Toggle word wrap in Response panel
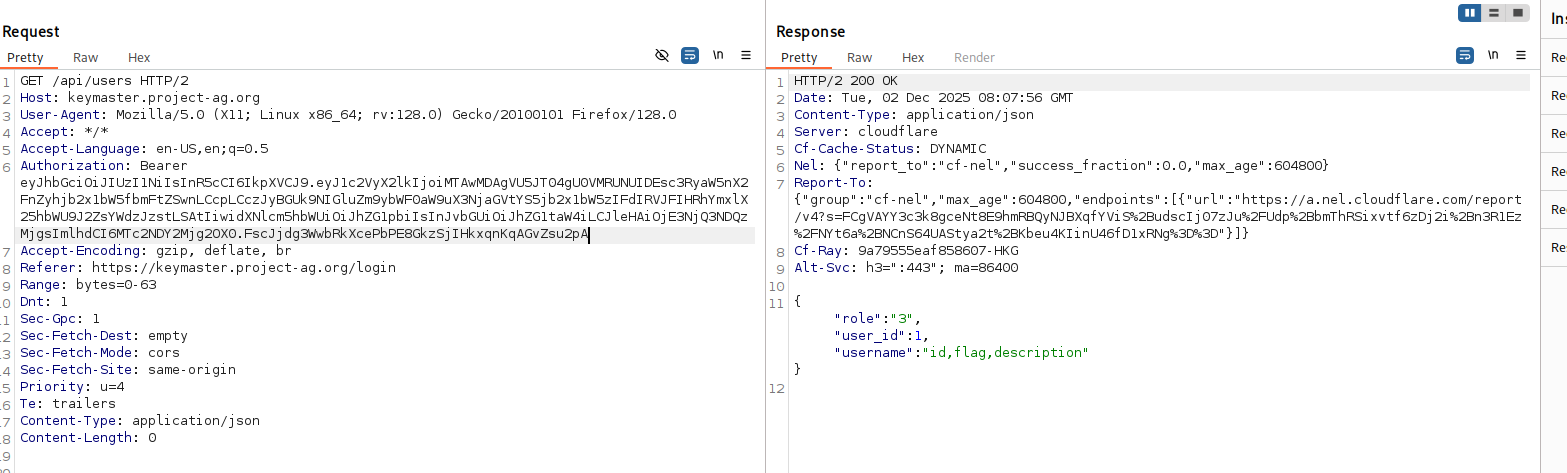1567x473 pixels. [x=1465, y=56]
